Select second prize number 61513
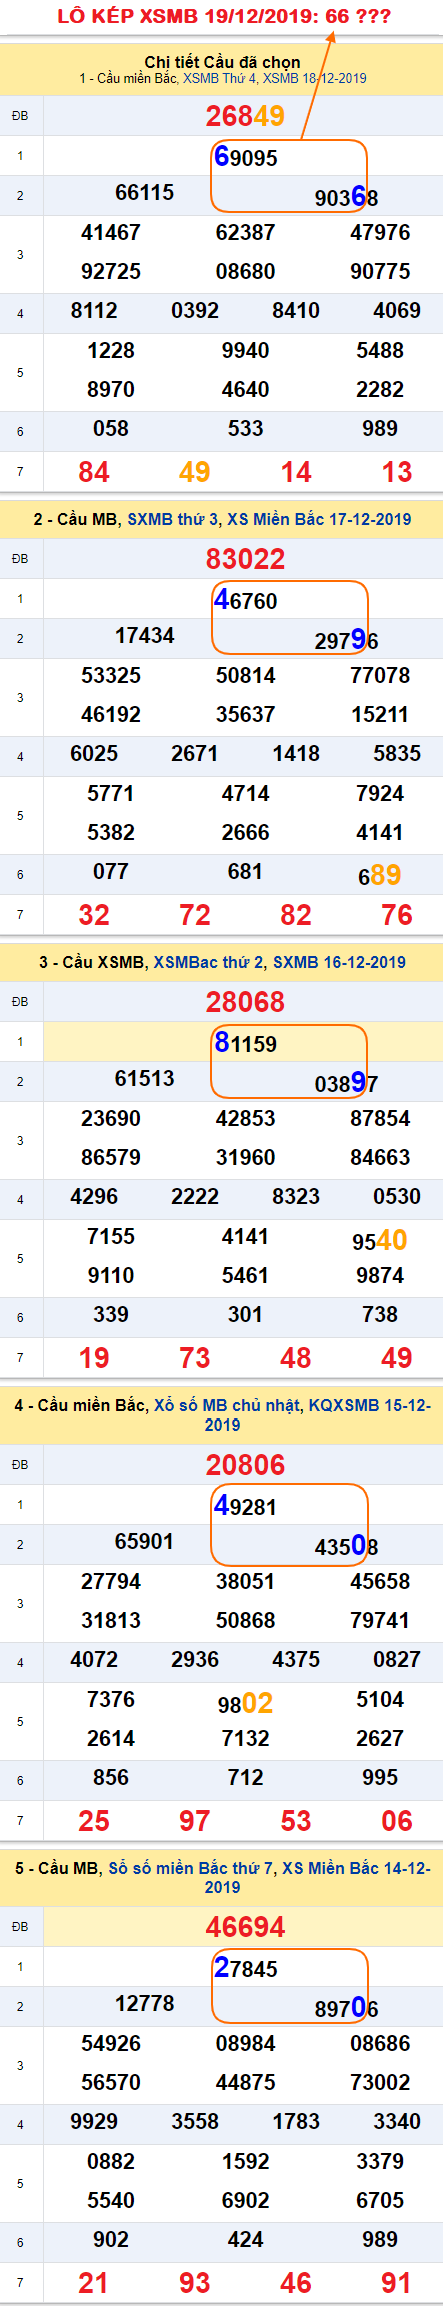 (145, 1079)
